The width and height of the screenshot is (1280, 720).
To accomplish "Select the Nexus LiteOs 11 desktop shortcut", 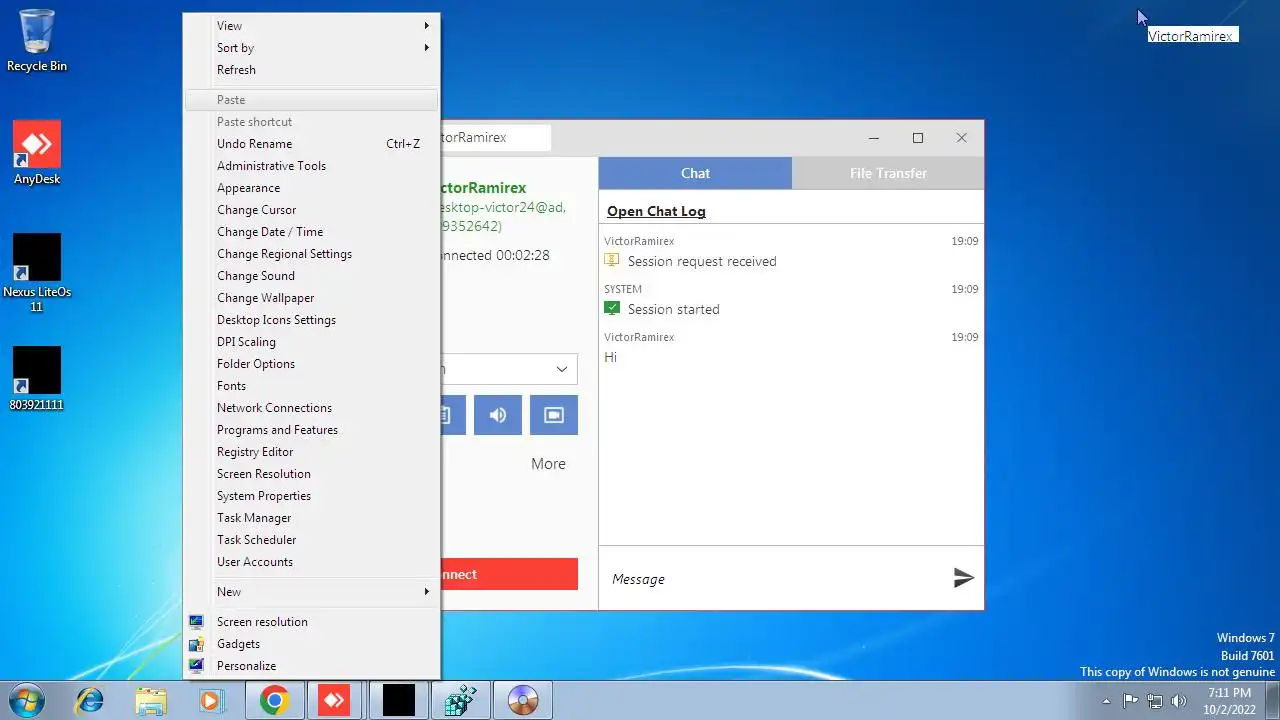I will tap(37, 273).
